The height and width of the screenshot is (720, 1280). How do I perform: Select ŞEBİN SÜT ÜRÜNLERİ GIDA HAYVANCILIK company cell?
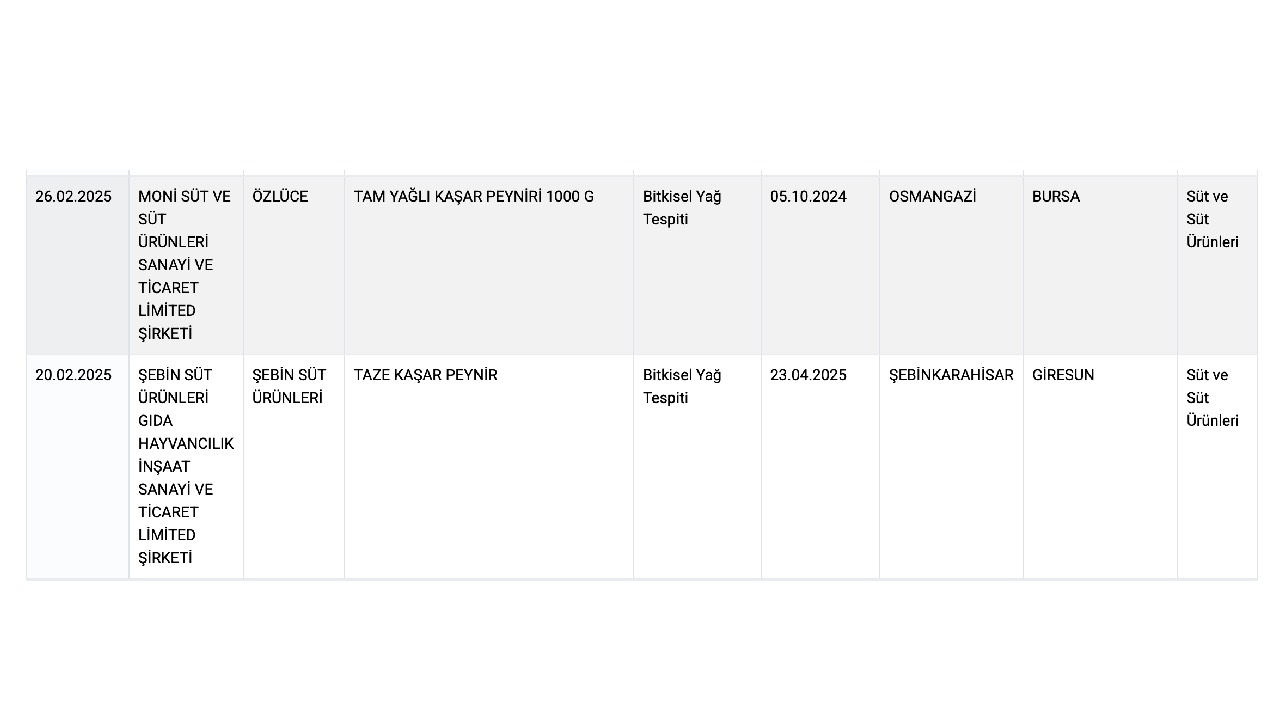(186, 466)
